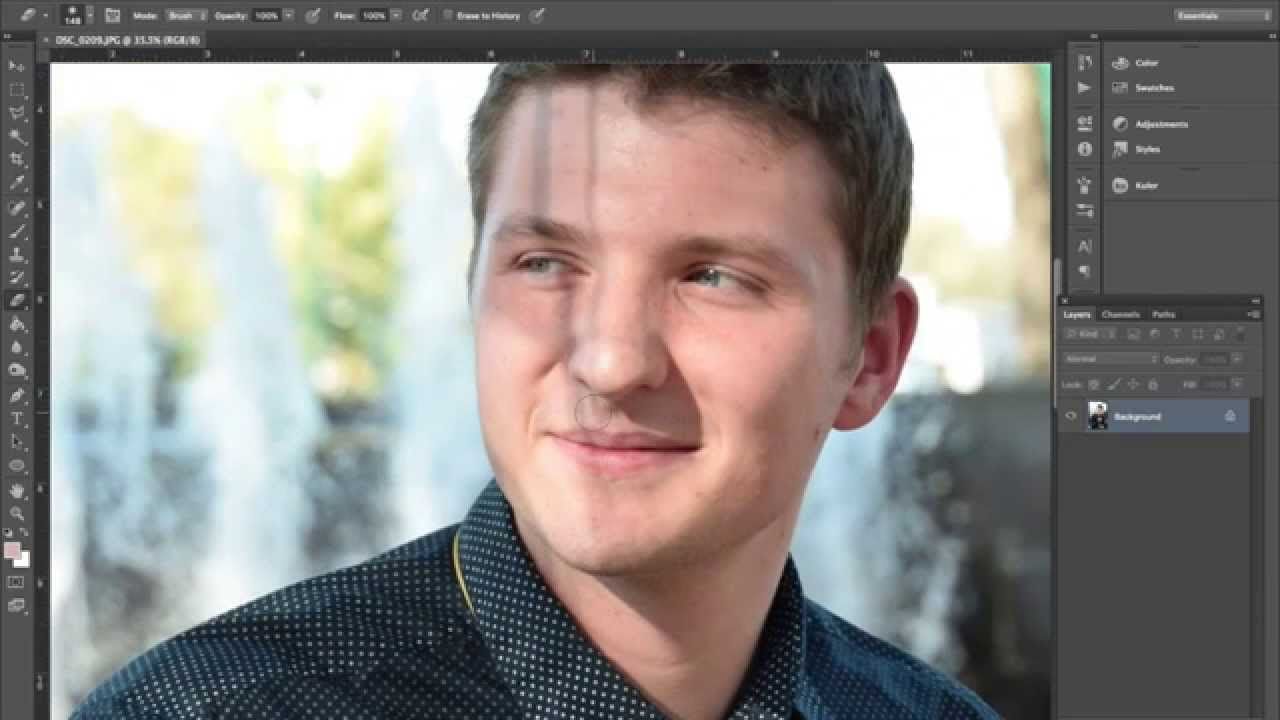Select the Background layer thumbnail

[x=1097, y=416]
